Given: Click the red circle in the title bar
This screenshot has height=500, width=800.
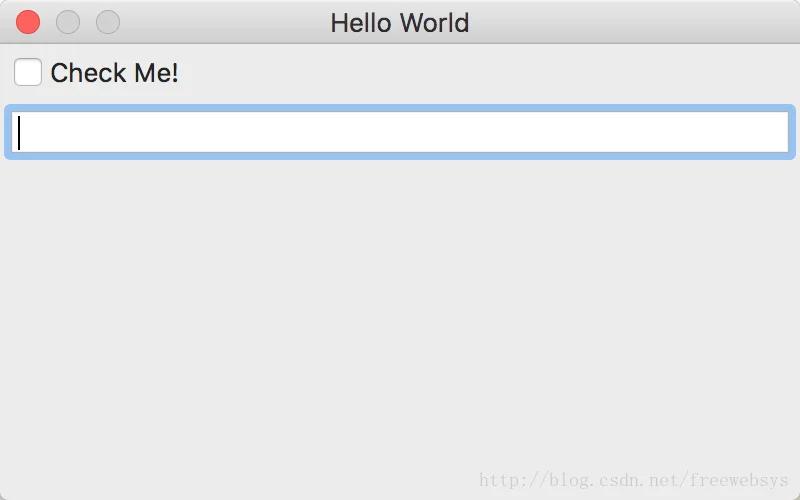Looking at the screenshot, I should click(x=28, y=22).
